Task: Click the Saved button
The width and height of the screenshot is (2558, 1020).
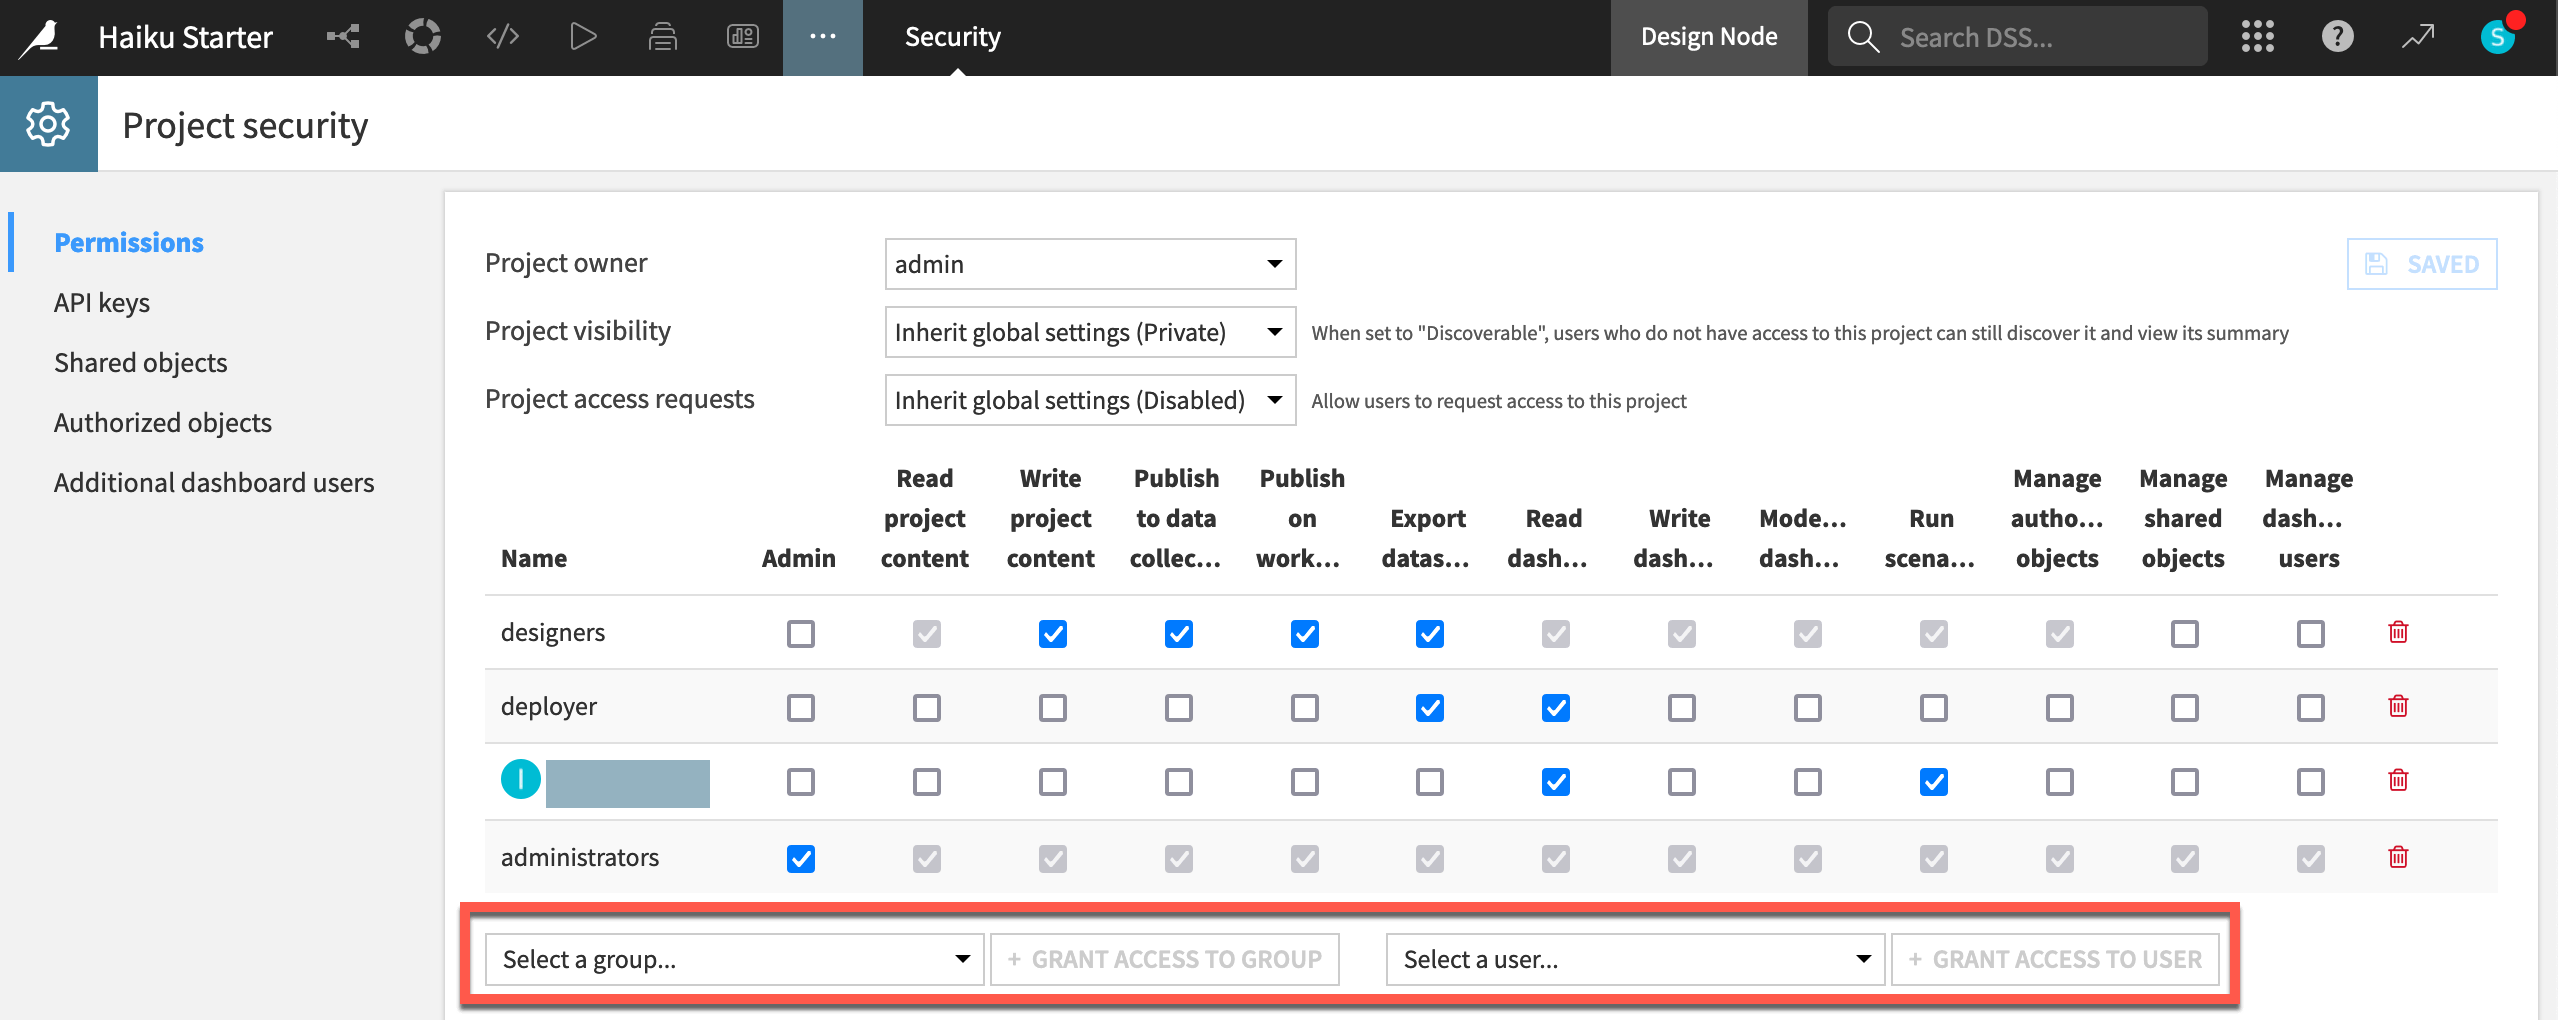Action: tap(2421, 264)
